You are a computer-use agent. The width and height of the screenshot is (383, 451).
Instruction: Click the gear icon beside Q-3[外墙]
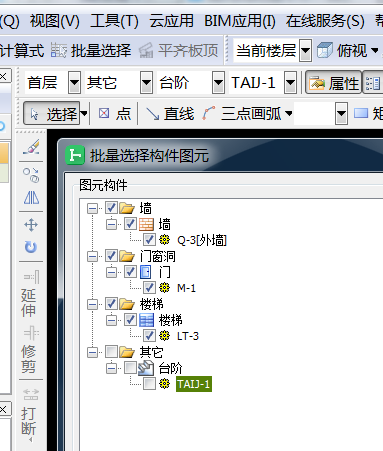tap(164, 240)
